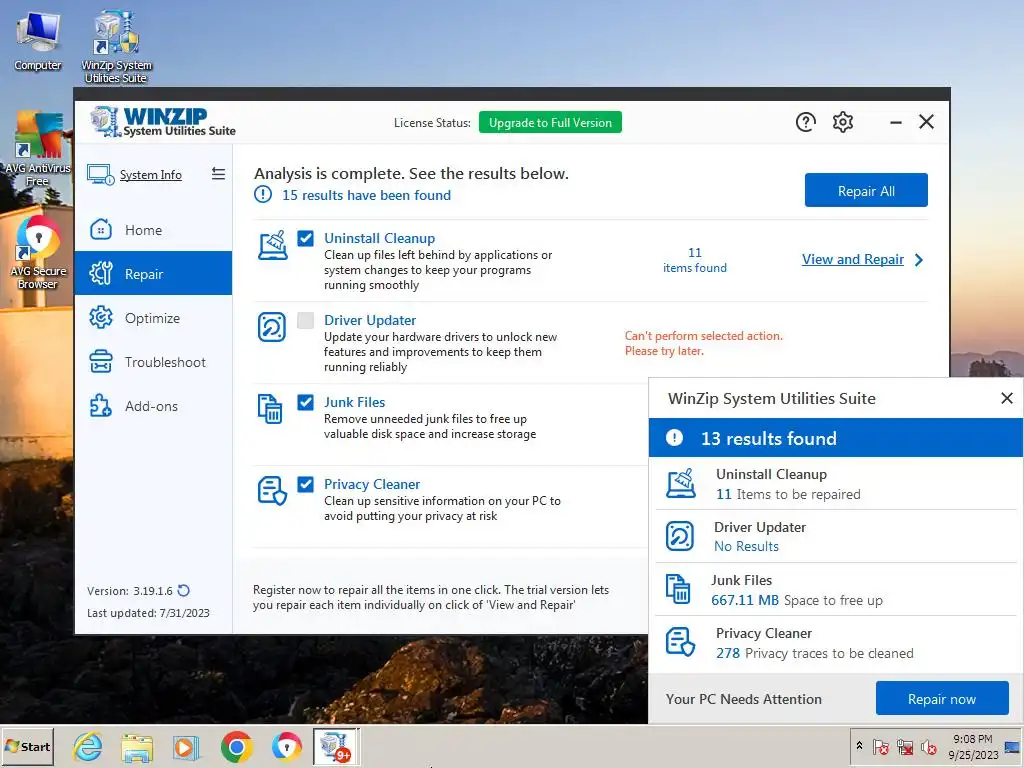Click Privacy Cleaner icon in the popup
Image resolution: width=1024 pixels, height=768 pixels.
point(680,642)
